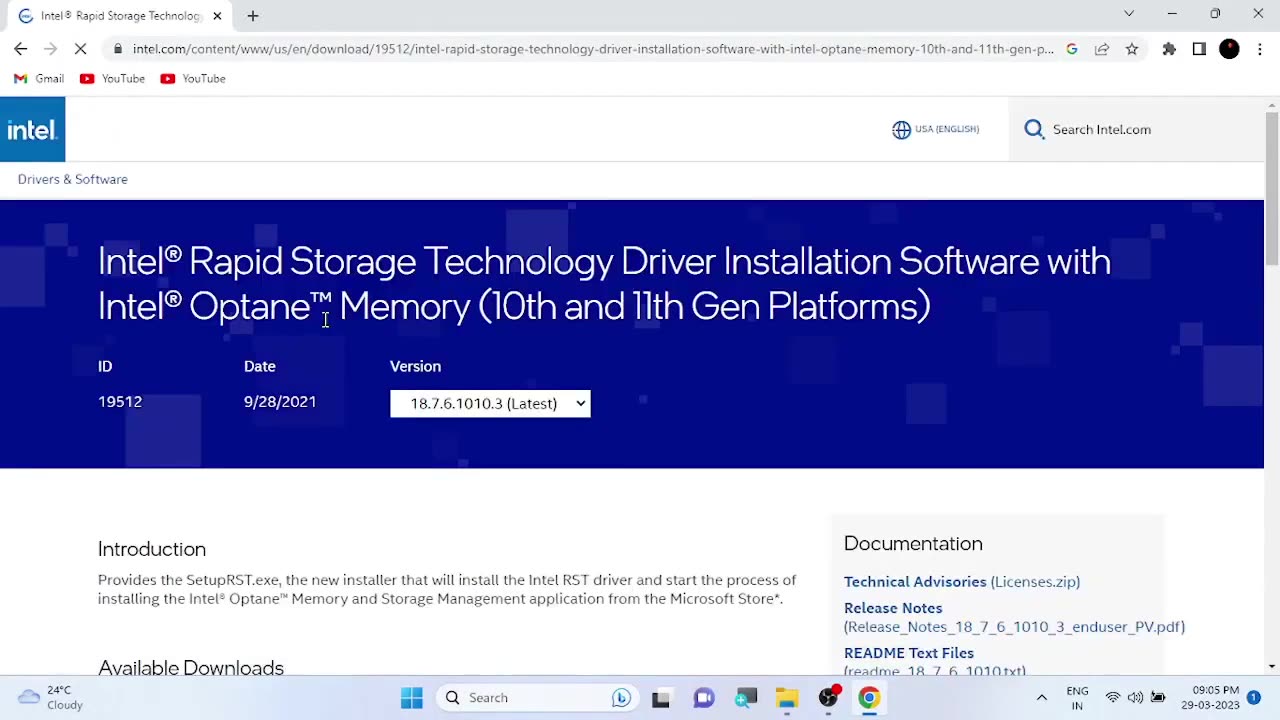Open Task View in taskbar
The image size is (1280, 720).
pos(661,699)
